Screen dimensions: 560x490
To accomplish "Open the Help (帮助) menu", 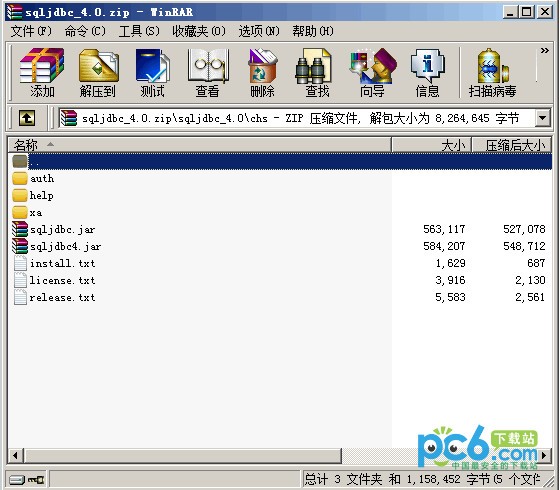I will point(313,31).
